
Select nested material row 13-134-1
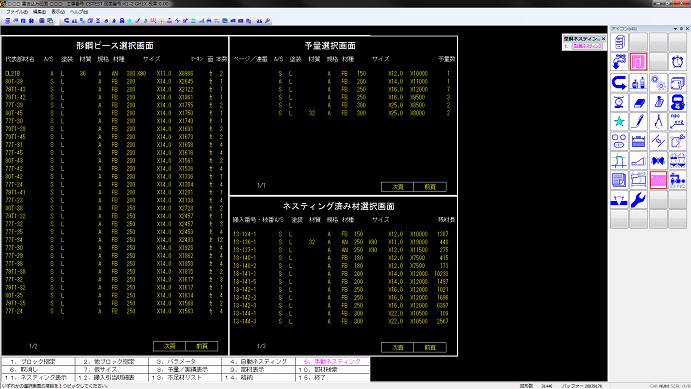341,234
